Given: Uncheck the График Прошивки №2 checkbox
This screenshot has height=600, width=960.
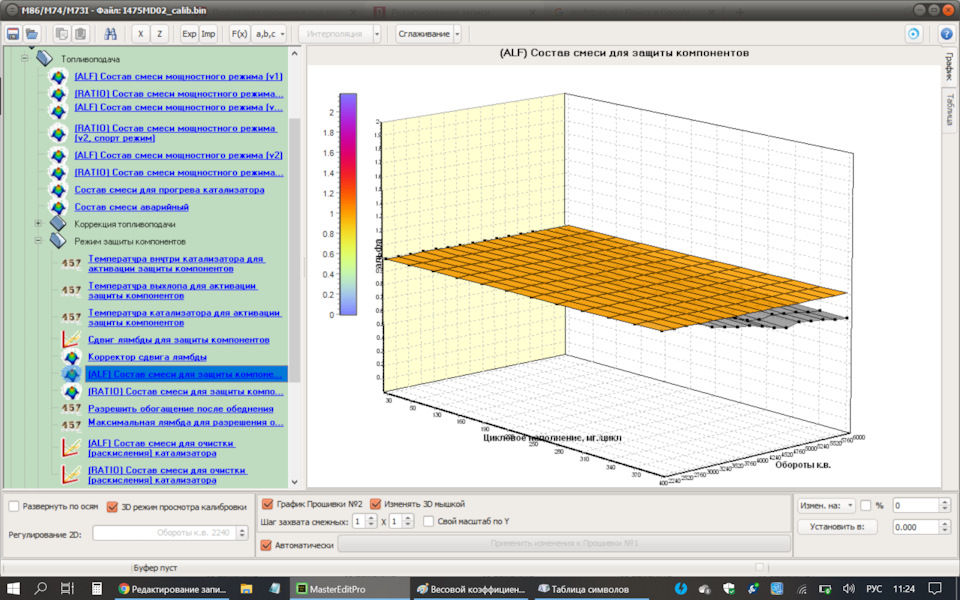Looking at the screenshot, I should tap(267, 504).
